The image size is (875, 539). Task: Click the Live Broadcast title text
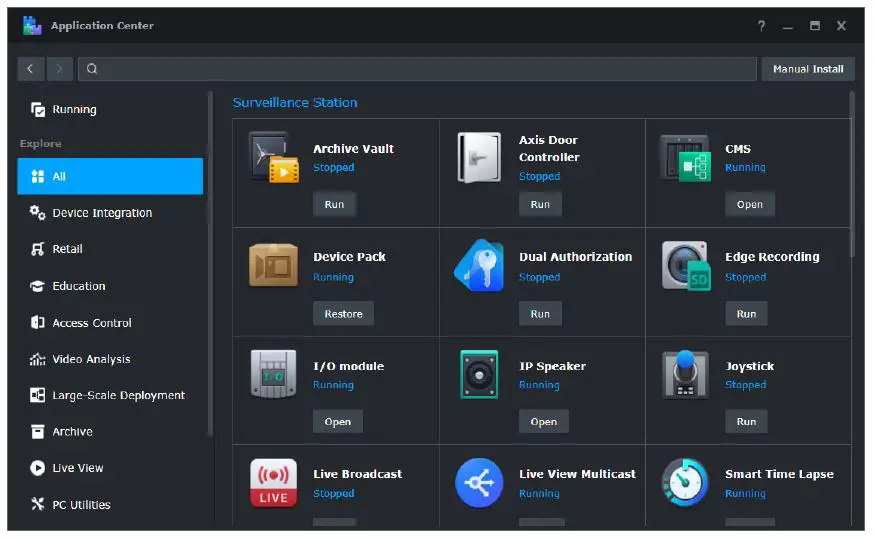click(357, 474)
